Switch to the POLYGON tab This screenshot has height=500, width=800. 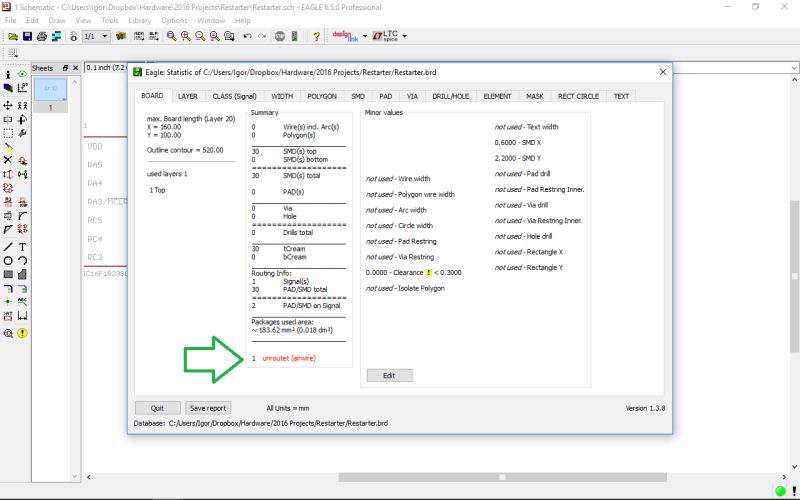point(321,96)
